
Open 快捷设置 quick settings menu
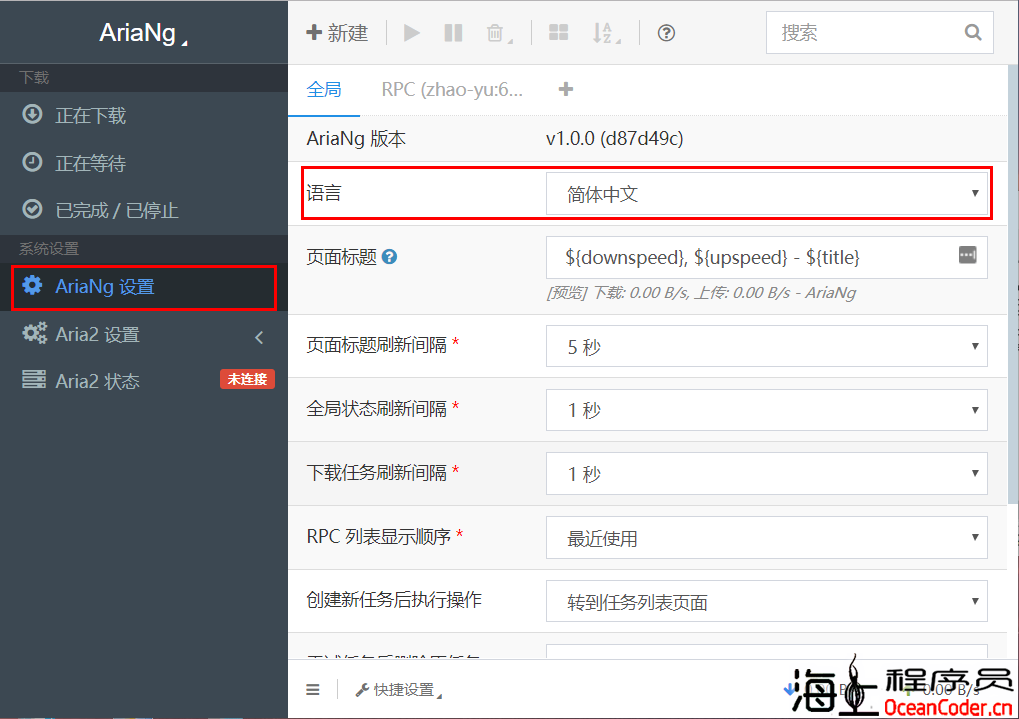pyautogui.click(x=398, y=690)
